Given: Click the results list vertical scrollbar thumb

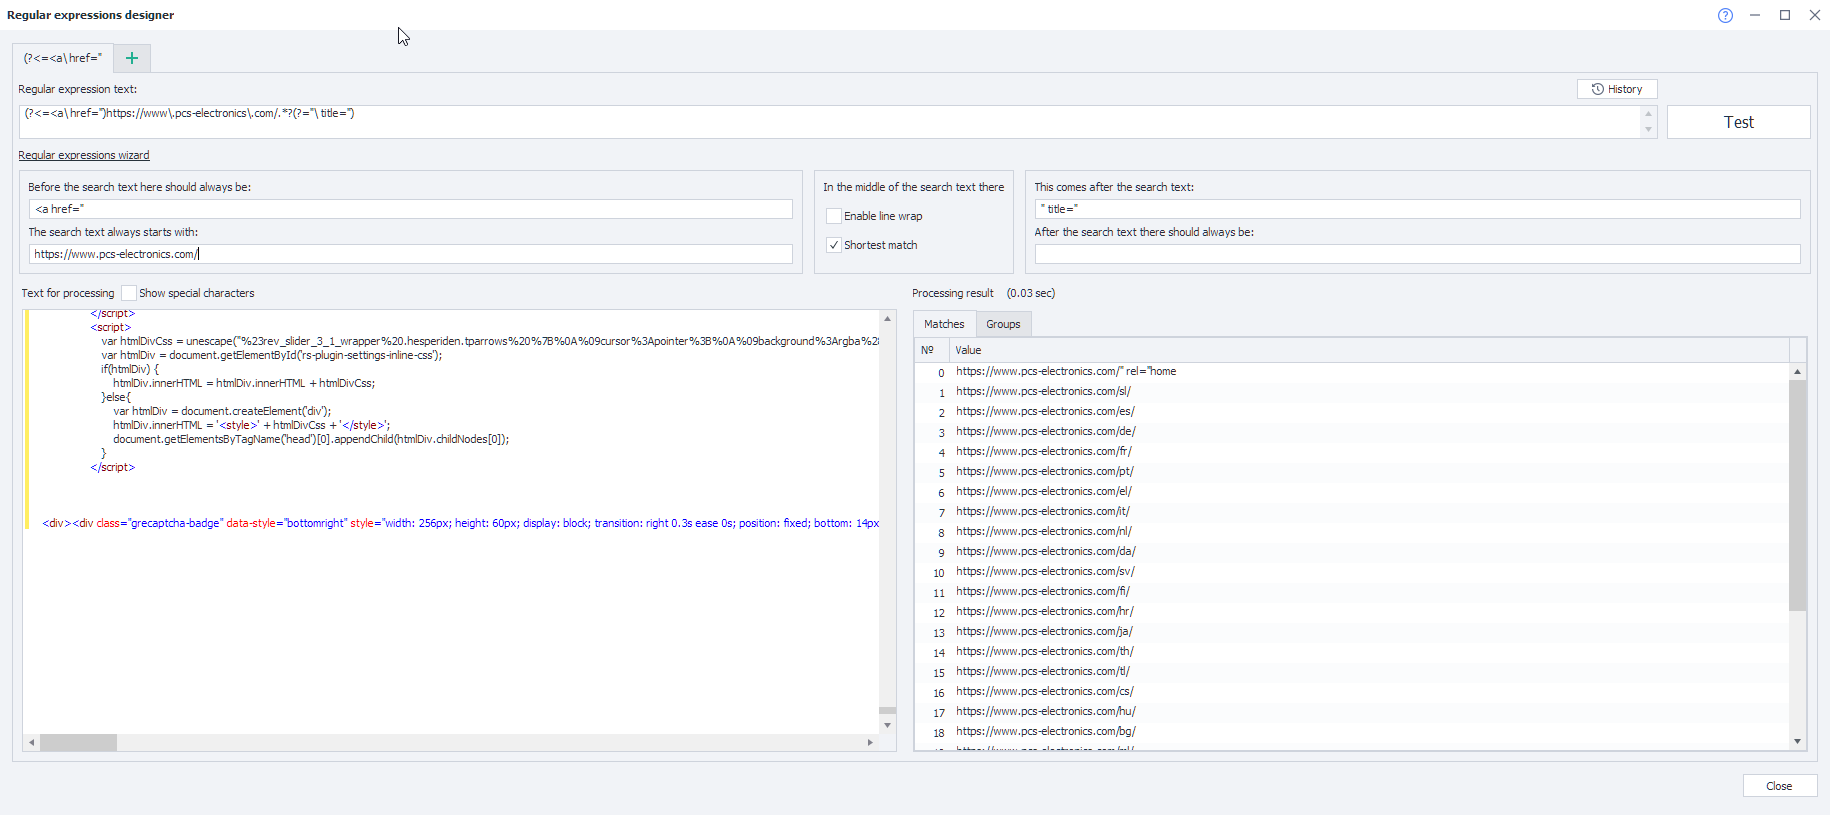Looking at the screenshot, I should 1797,495.
